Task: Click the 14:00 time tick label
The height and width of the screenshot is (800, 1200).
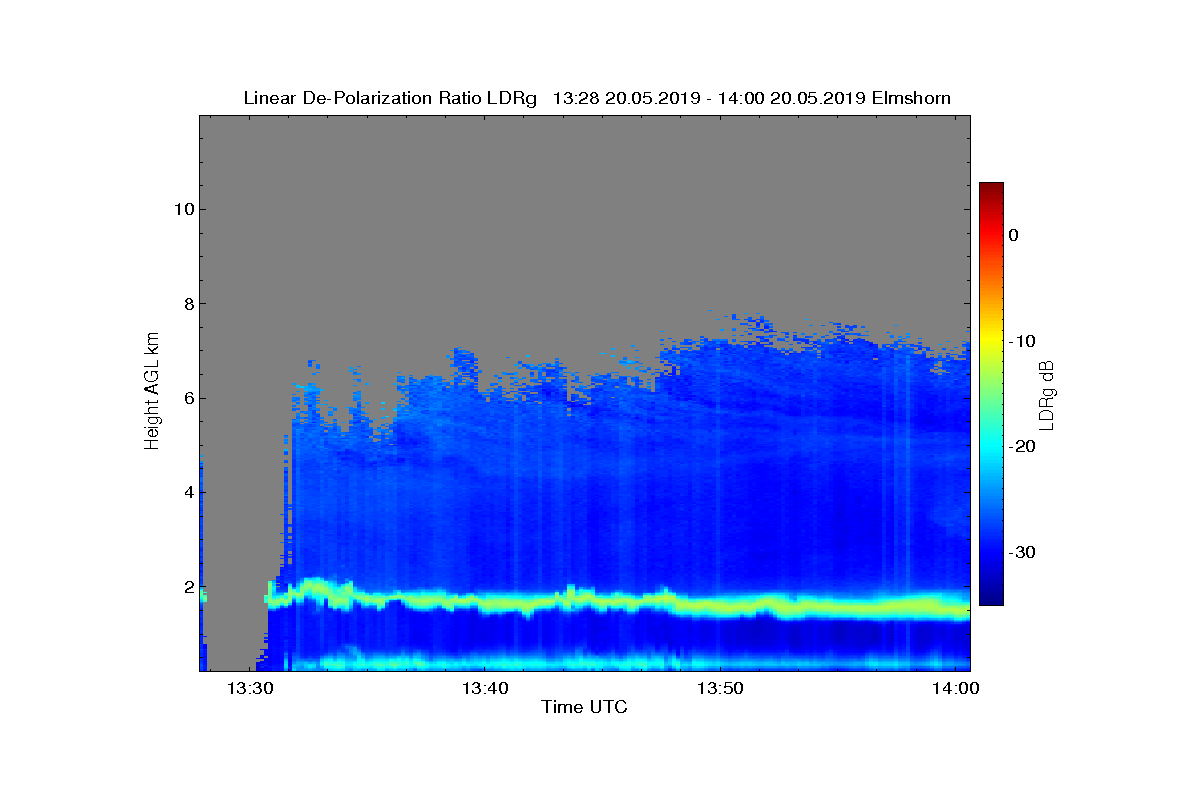Action: tap(955, 688)
